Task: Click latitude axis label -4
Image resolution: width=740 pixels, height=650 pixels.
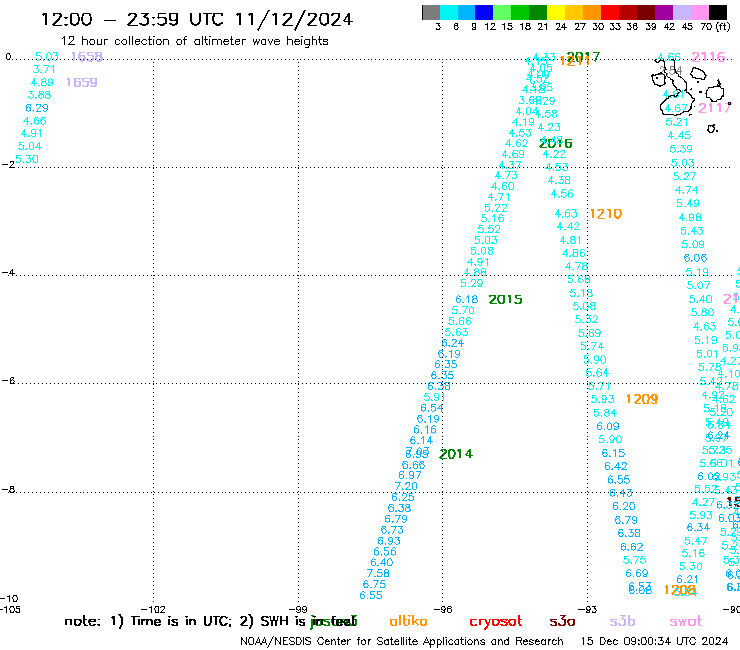Action: coord(8,273)
